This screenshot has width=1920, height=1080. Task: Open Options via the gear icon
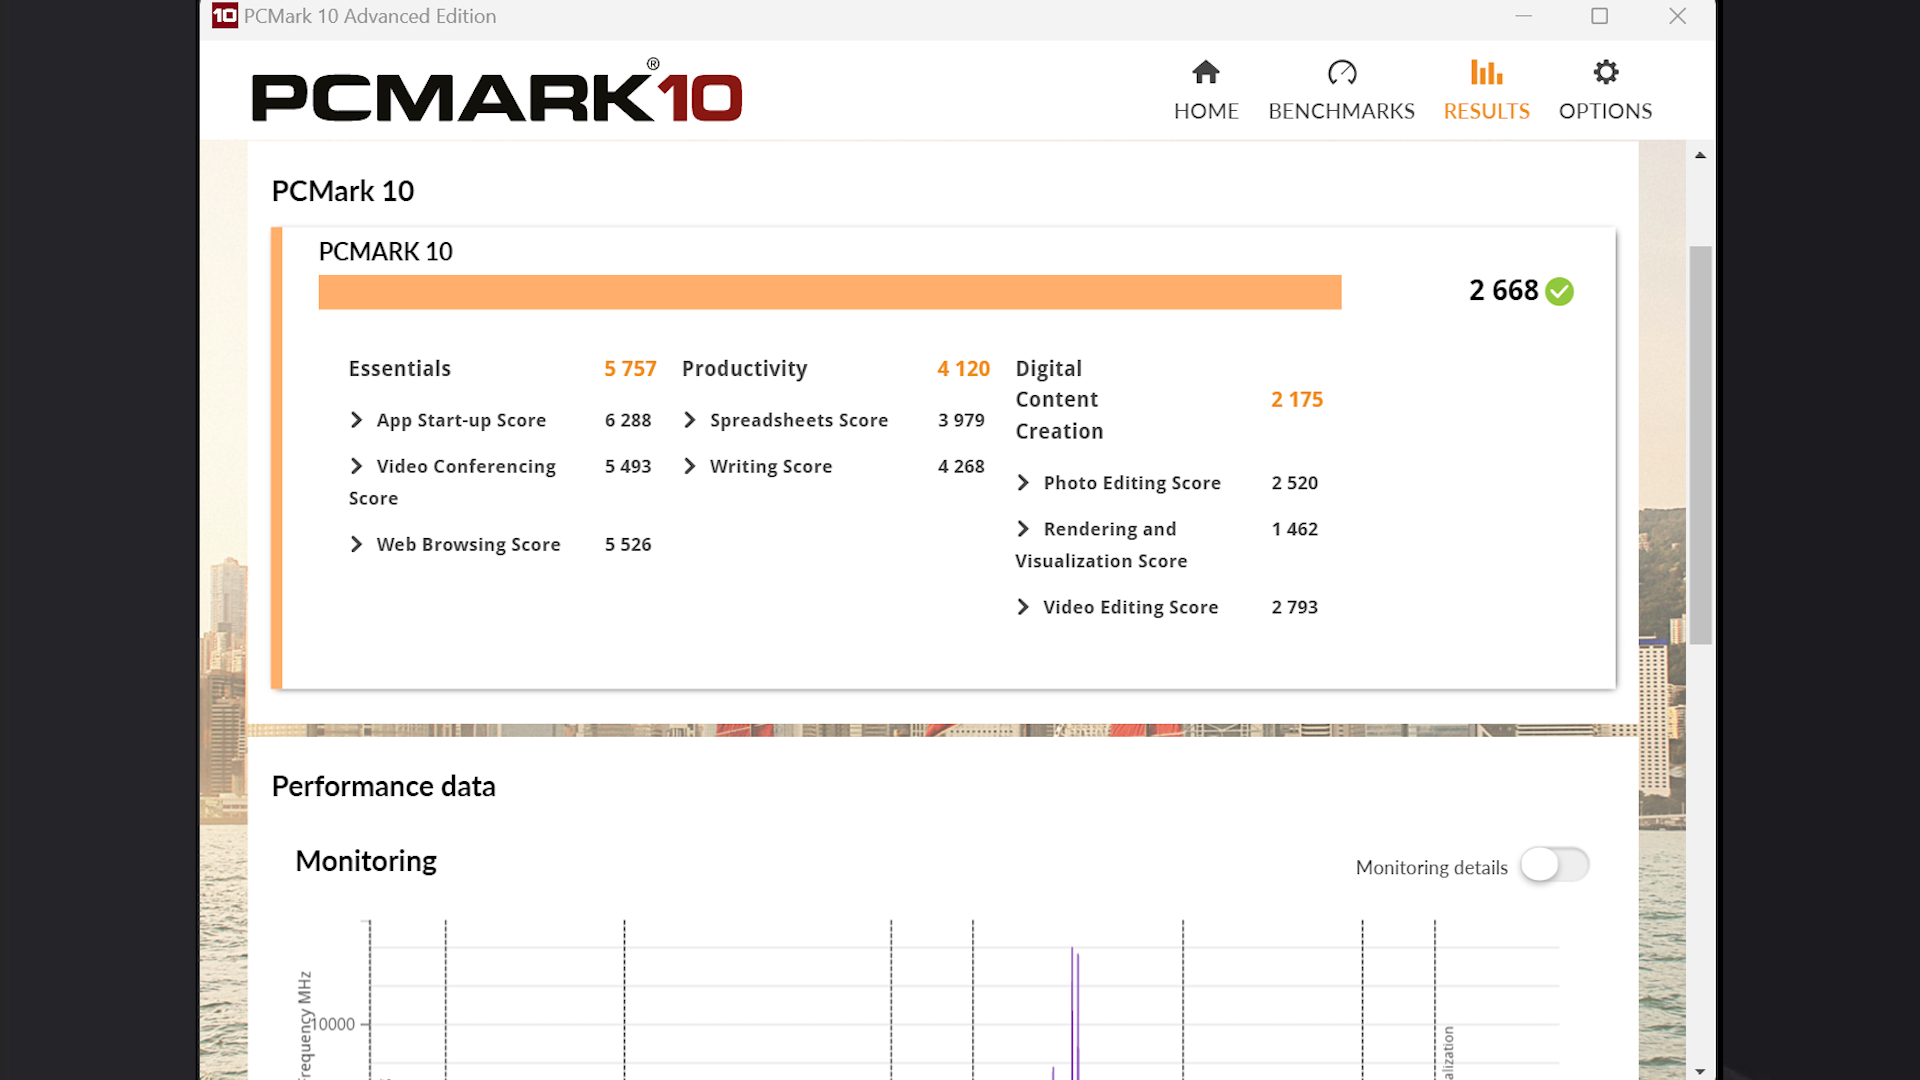(x=1605, y=72)
